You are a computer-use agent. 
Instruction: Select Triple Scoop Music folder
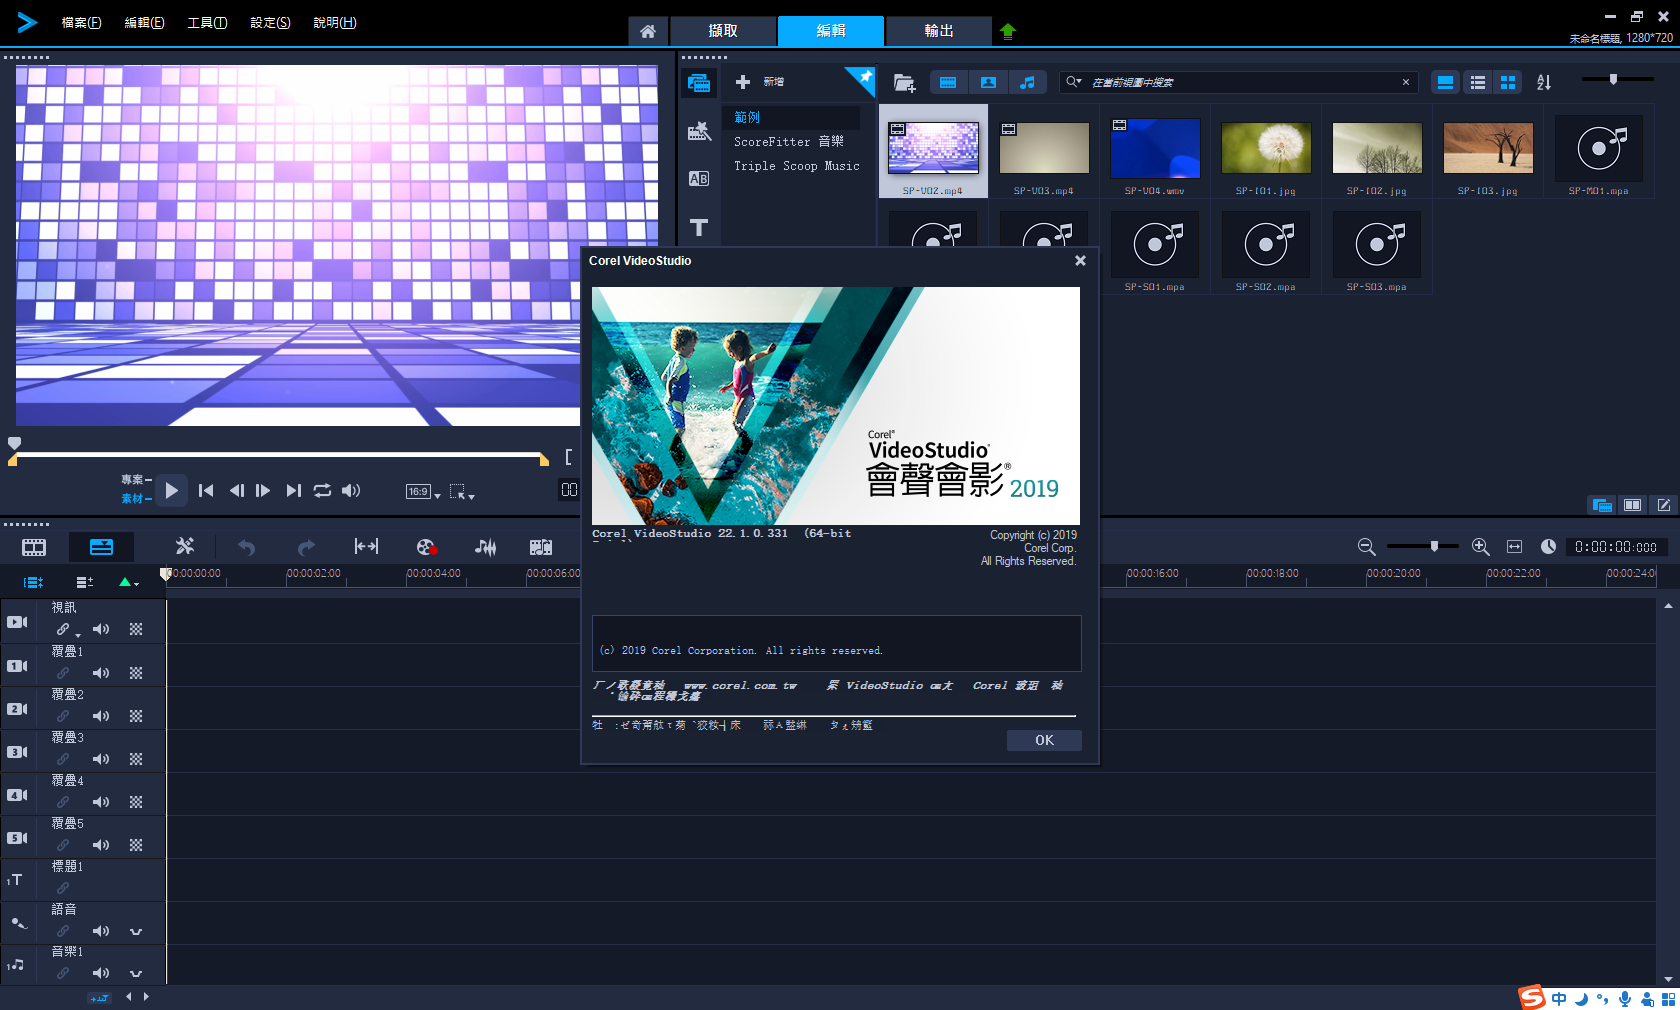(796, 166)
